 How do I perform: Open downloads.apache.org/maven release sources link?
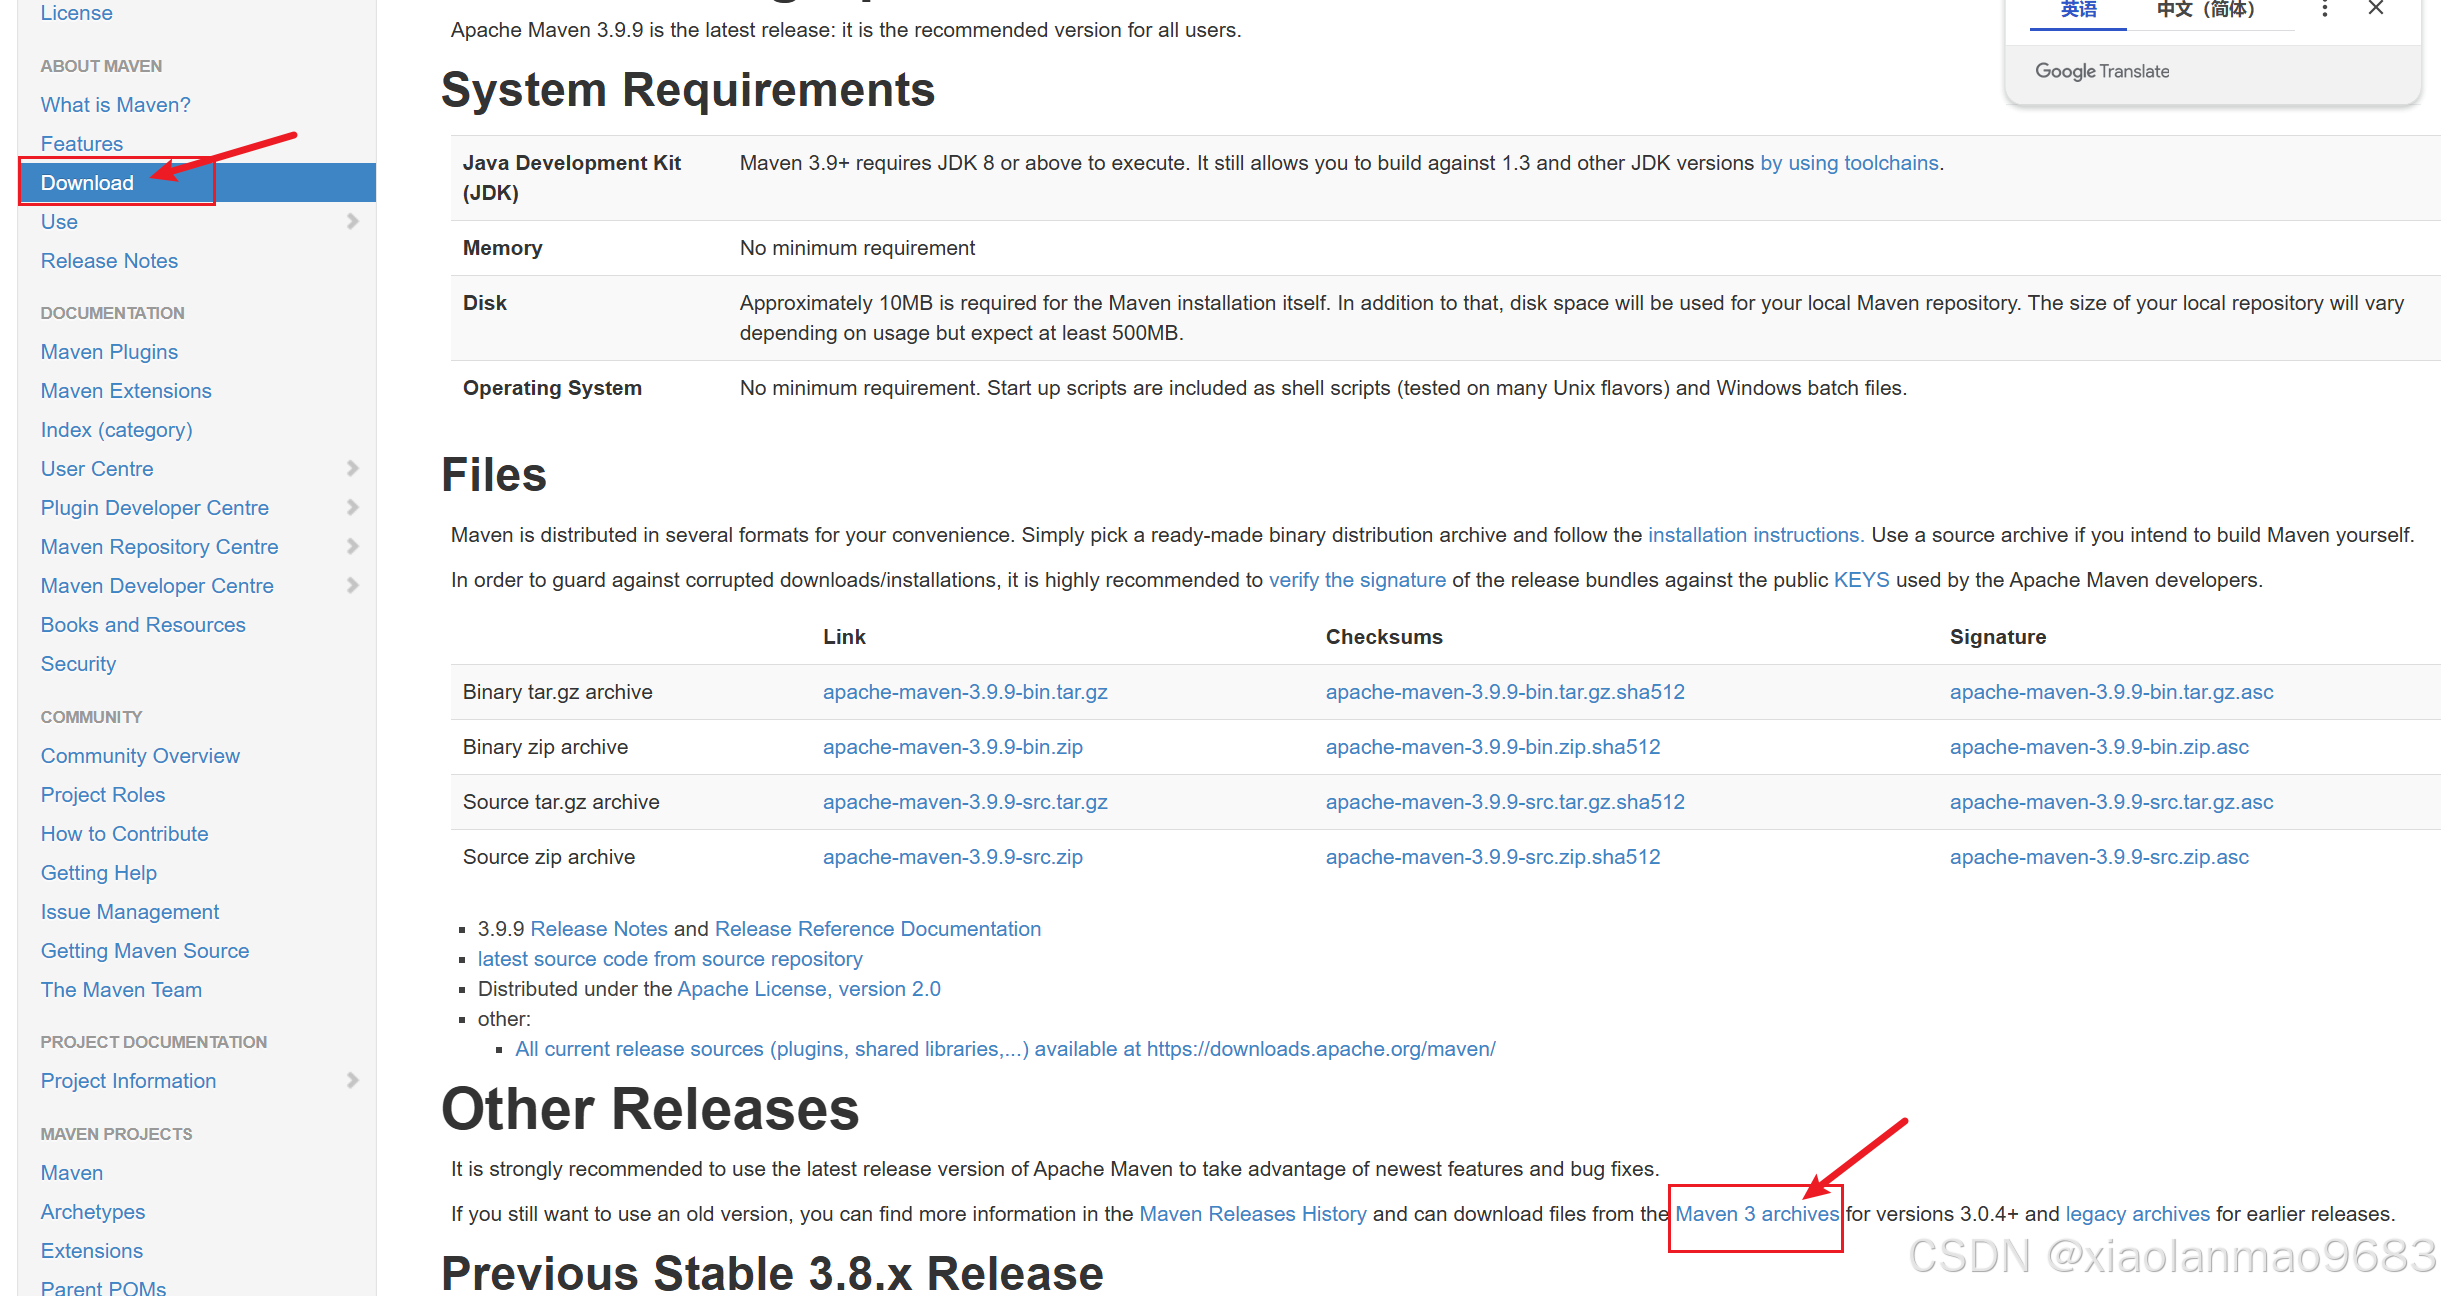point(1005,1049)
